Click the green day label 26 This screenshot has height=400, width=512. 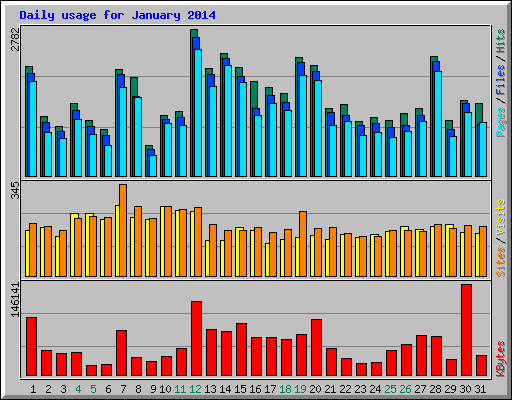click(405, 389)
